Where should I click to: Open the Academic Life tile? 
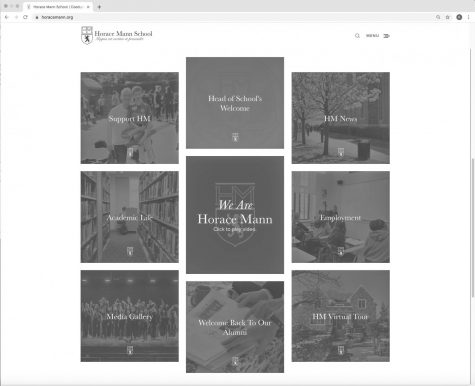[x=130, y=217]
